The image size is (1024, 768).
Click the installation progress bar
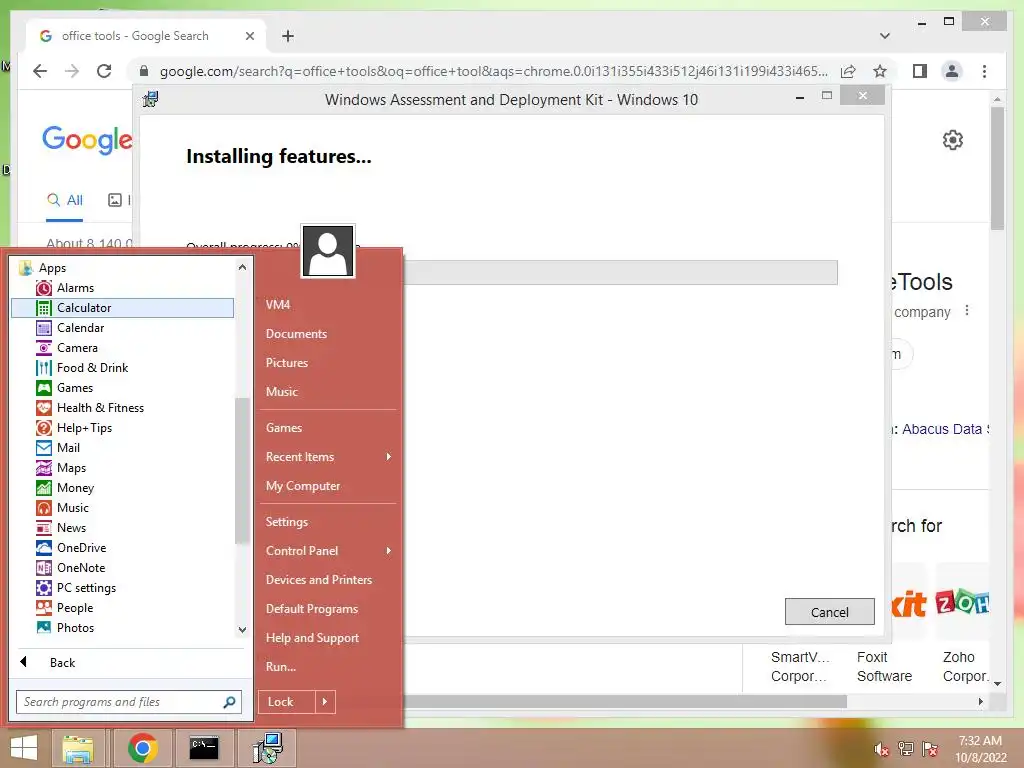[x=620, y=272]
